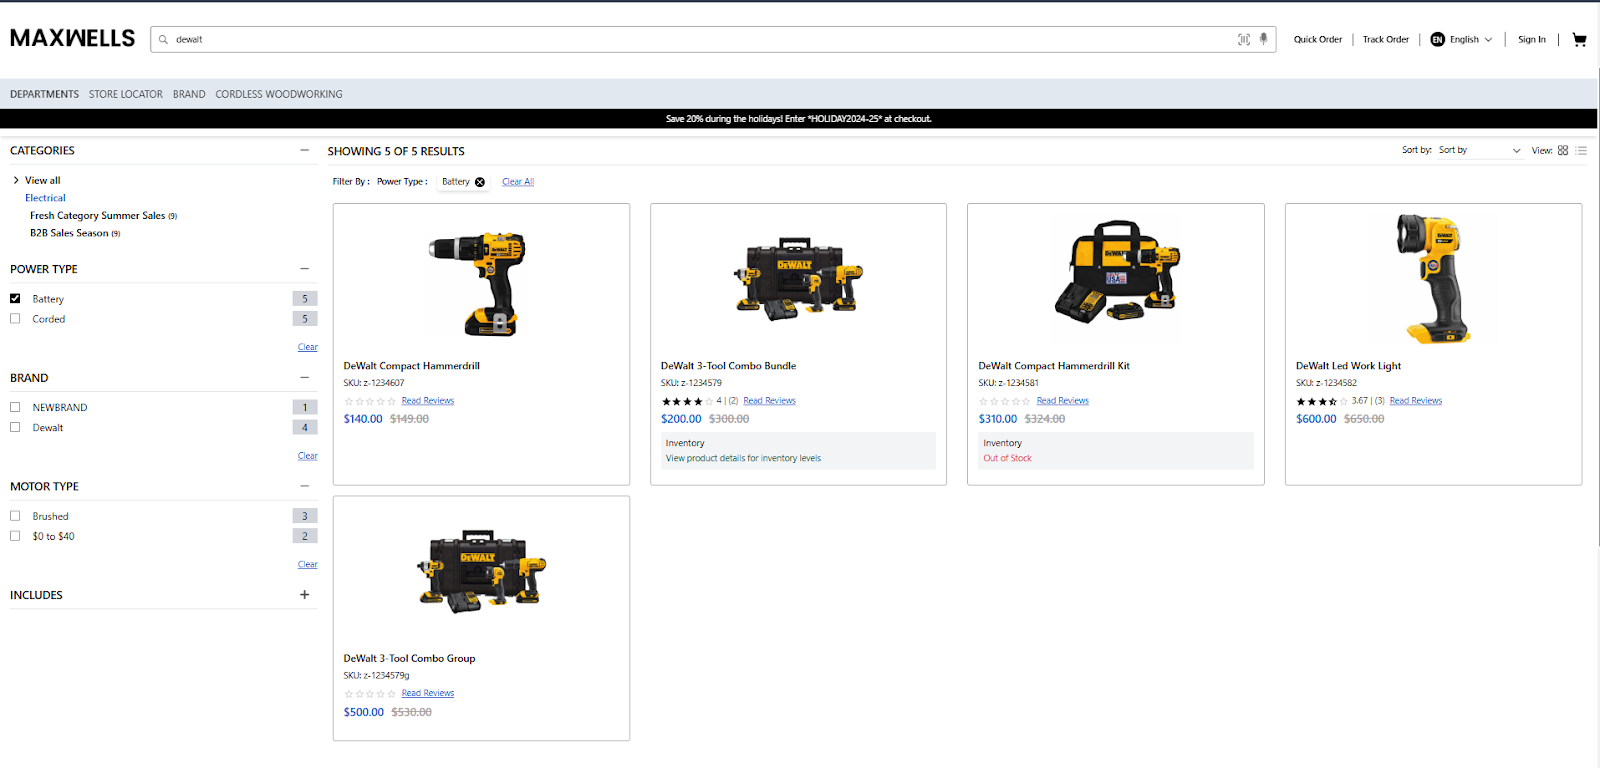1600x768 pixels.
Task: Click Sign In
Action: pos(1532,40)
